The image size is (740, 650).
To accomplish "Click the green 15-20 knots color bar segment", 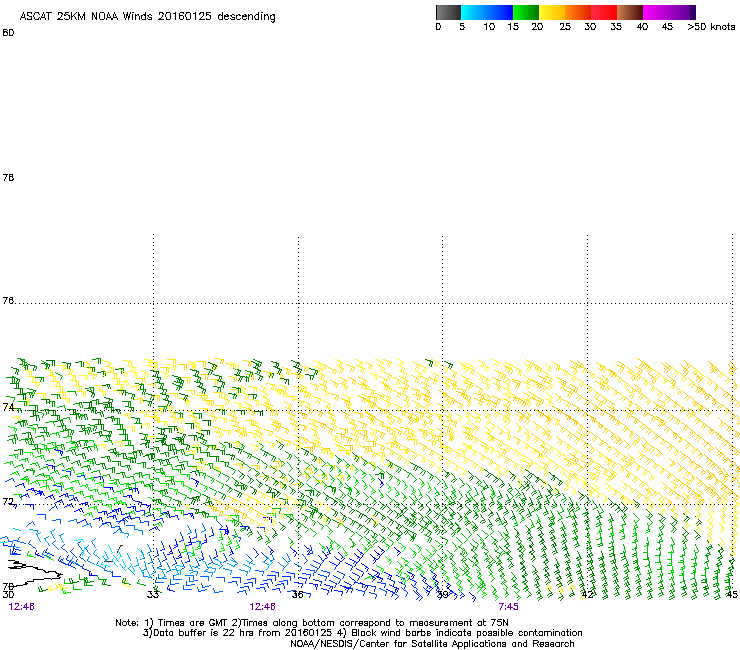I will 526,12.
